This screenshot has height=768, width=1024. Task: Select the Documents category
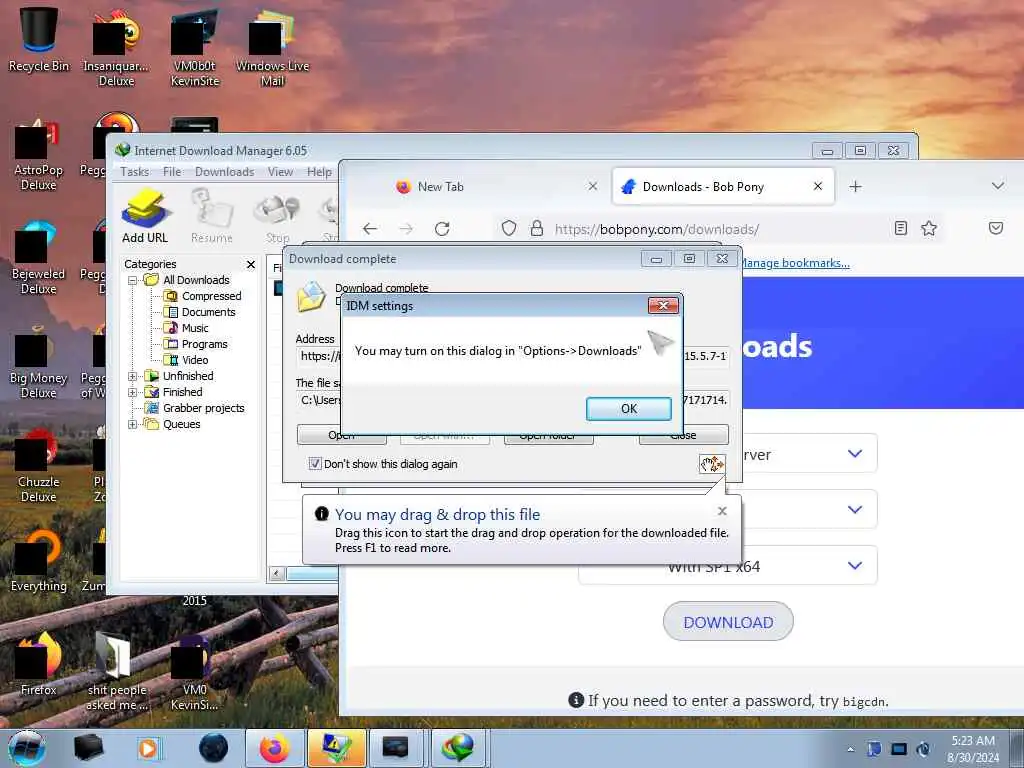click(x=208, y=312)
